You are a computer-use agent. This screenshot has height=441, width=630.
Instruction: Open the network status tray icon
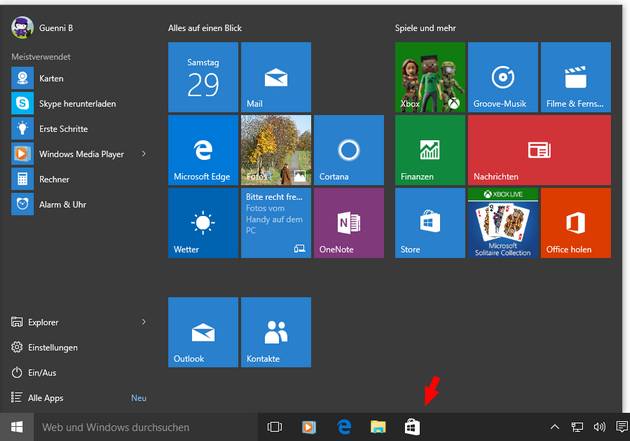tap(577, 427)
